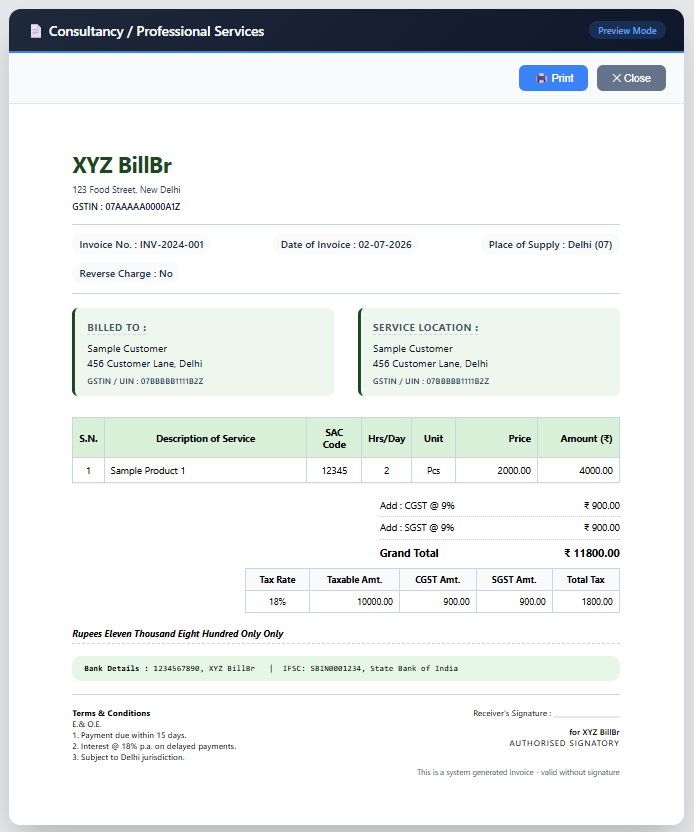Click the company name 'XYZ BillBr'

click(122, 165)
